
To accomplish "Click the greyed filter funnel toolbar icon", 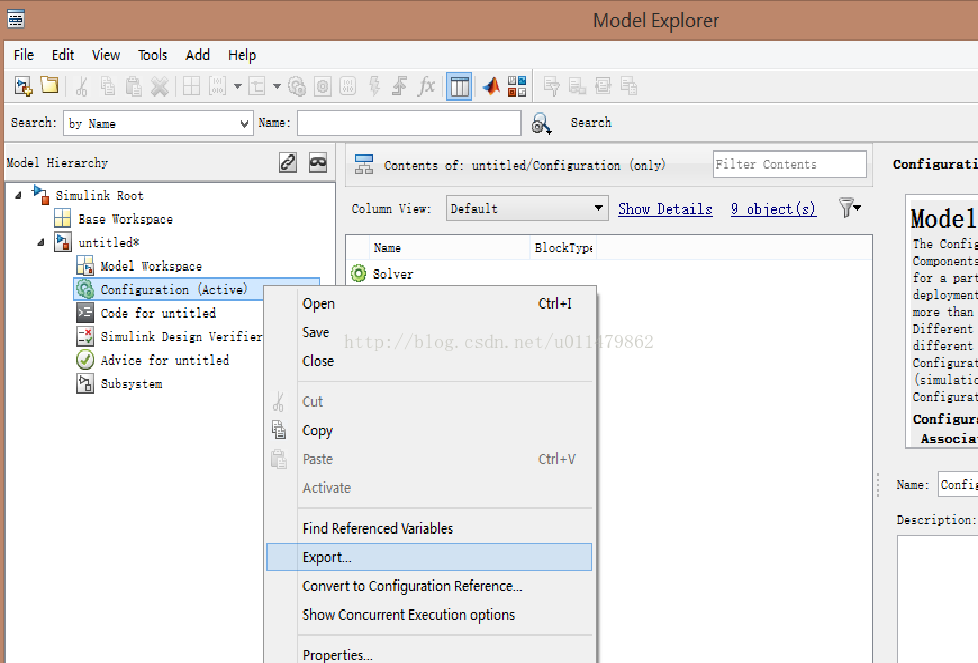I will click(x=551, y=86).
